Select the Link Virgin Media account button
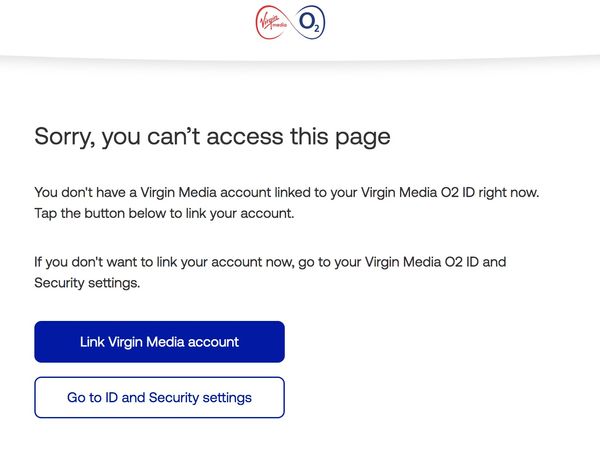Viewport: 600px width, 461px height. (x=160, y=342)
